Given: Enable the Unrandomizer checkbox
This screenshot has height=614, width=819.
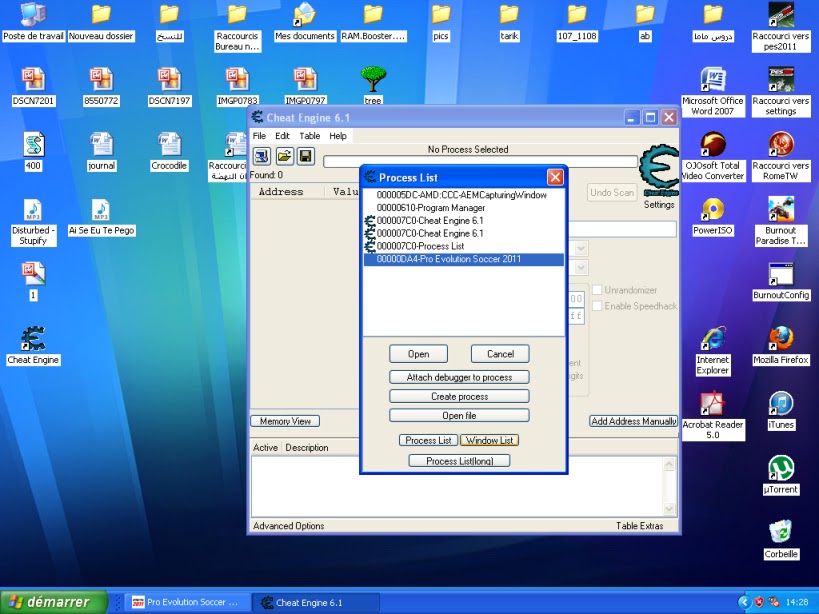Looking at the screenshot, I should click(597, 290).
